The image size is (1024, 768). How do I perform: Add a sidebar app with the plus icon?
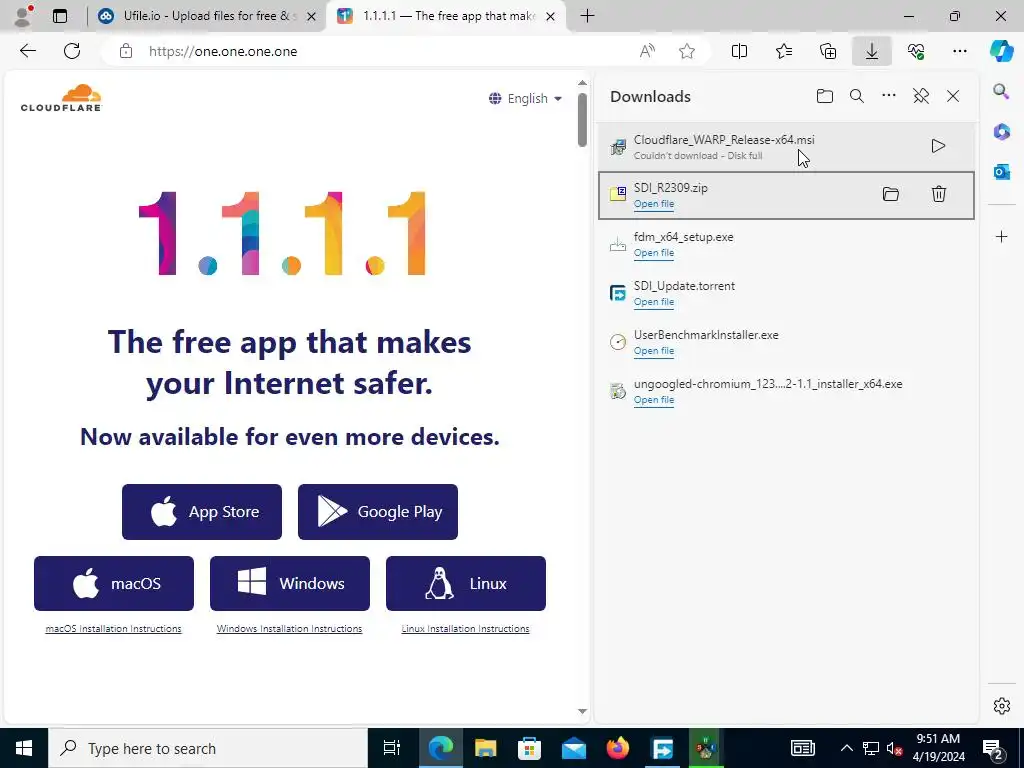pos(1001,236)
